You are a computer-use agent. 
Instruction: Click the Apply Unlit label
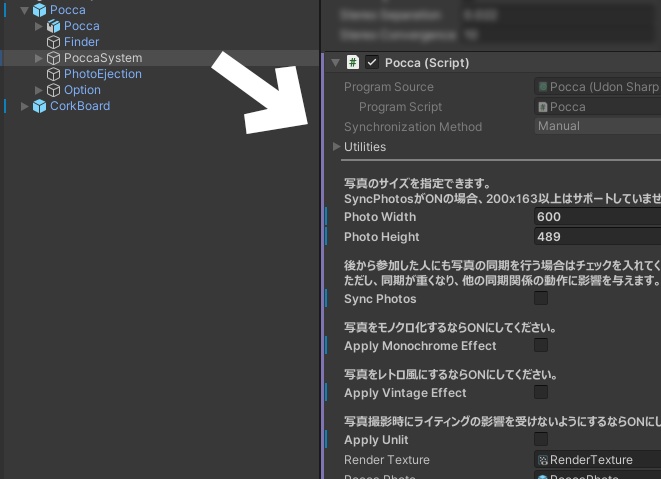tap(376, 440)
